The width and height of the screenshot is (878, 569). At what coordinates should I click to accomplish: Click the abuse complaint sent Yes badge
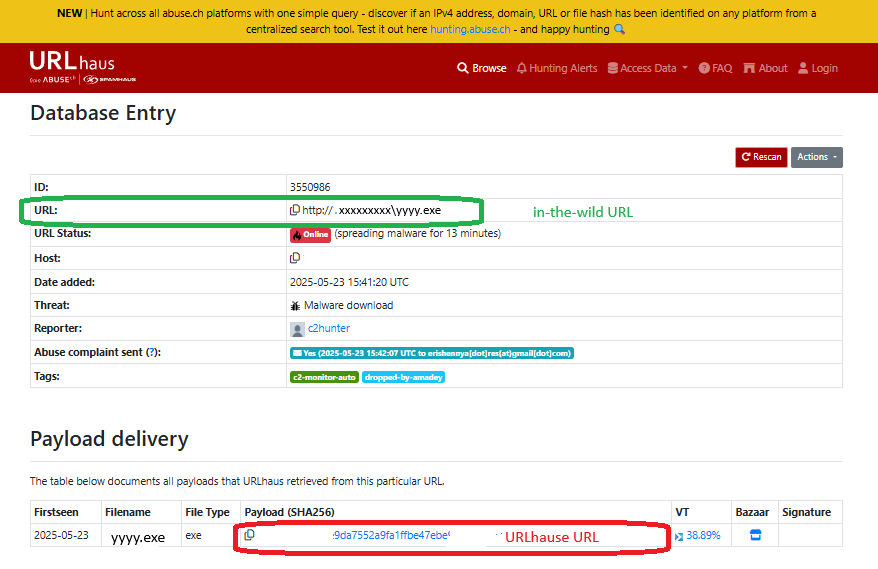[432, 353]
